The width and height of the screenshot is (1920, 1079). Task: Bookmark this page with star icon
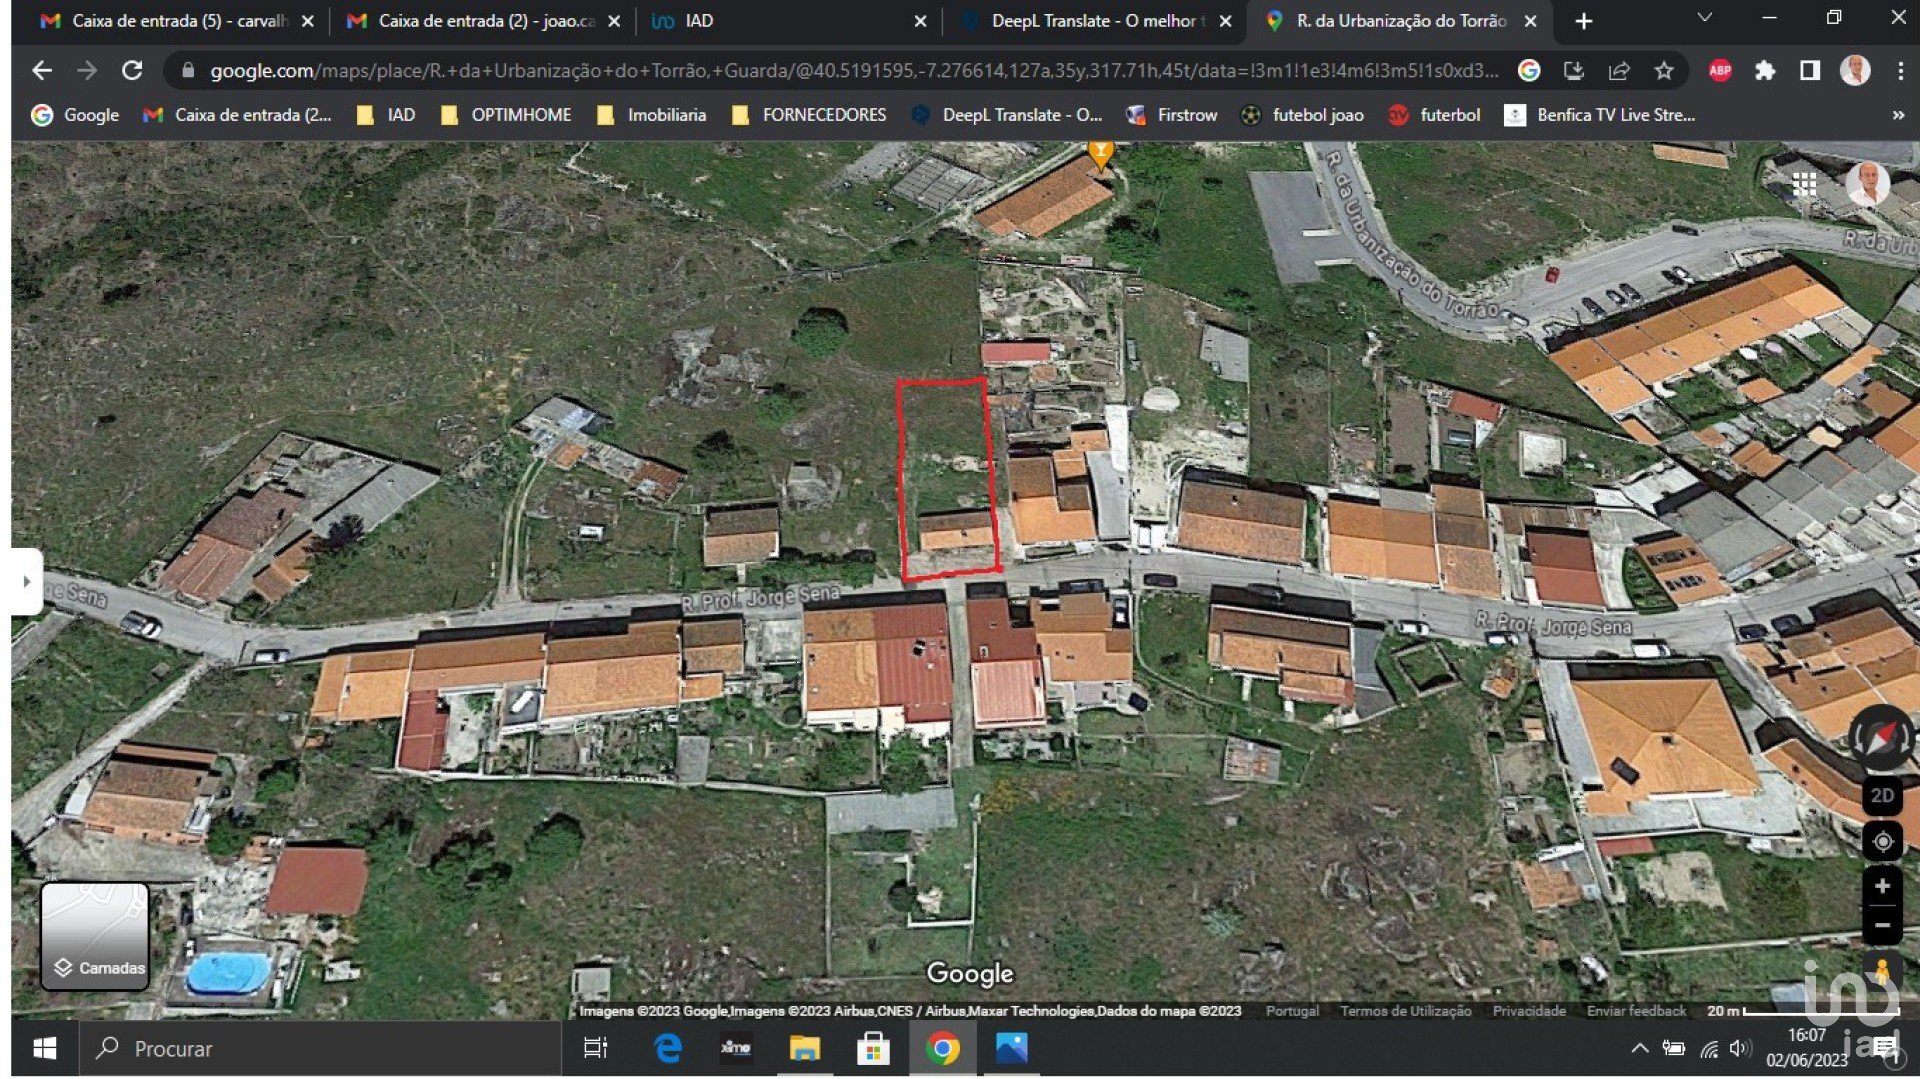click(1663, 71)
